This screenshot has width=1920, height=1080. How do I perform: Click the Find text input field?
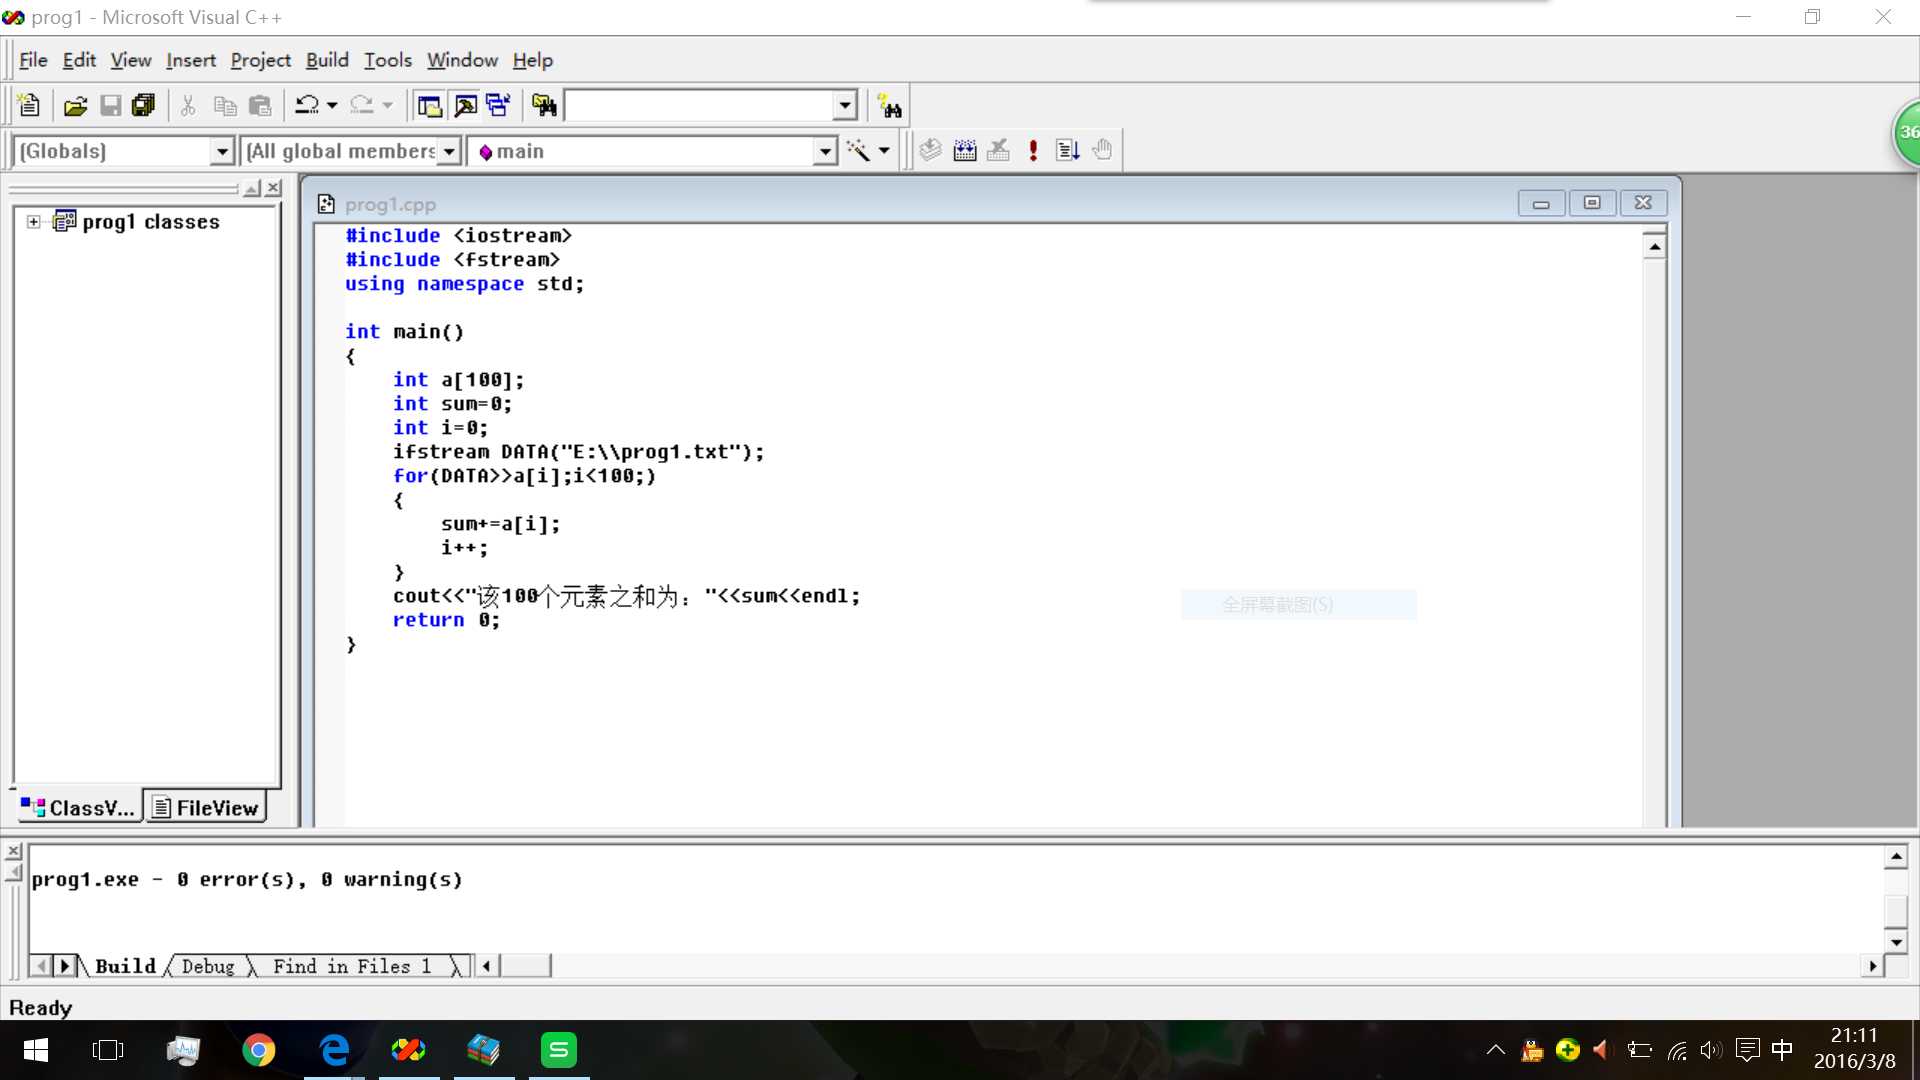pos(699,105)
